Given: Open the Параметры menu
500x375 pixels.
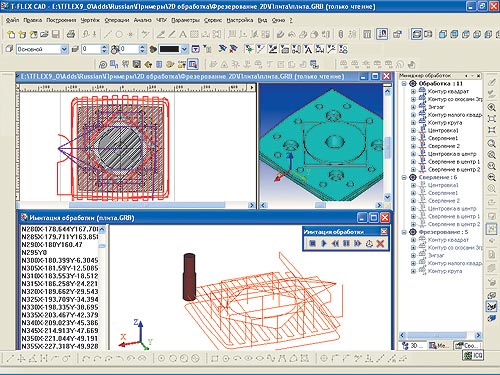Looking at the screenshot, I should [185, 20].
